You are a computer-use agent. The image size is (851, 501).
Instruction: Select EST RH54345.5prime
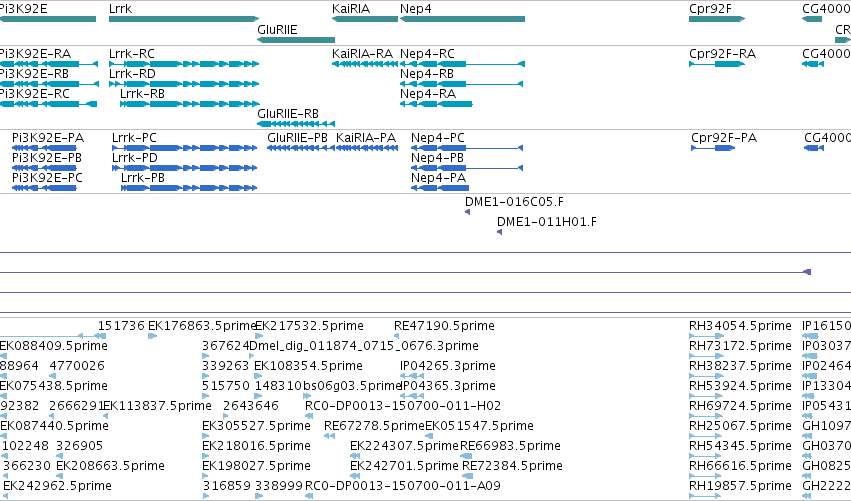[740, 446]
